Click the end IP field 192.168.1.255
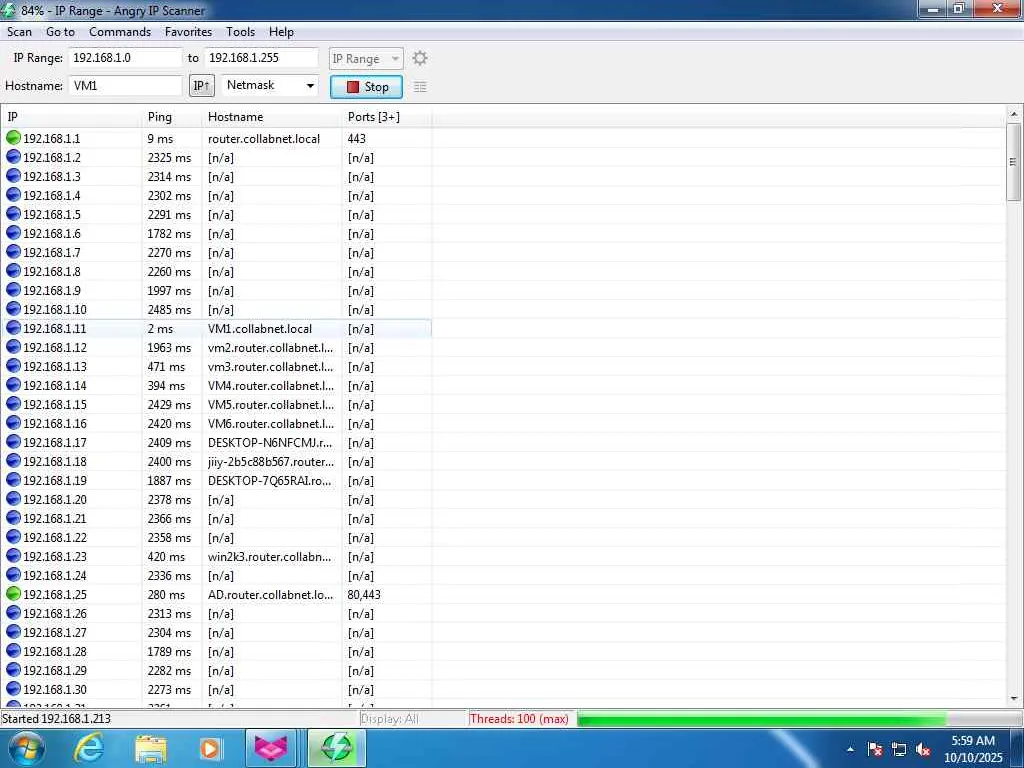Image resolution: width=1024 pixels, height=768 pixels. (261, 57)
